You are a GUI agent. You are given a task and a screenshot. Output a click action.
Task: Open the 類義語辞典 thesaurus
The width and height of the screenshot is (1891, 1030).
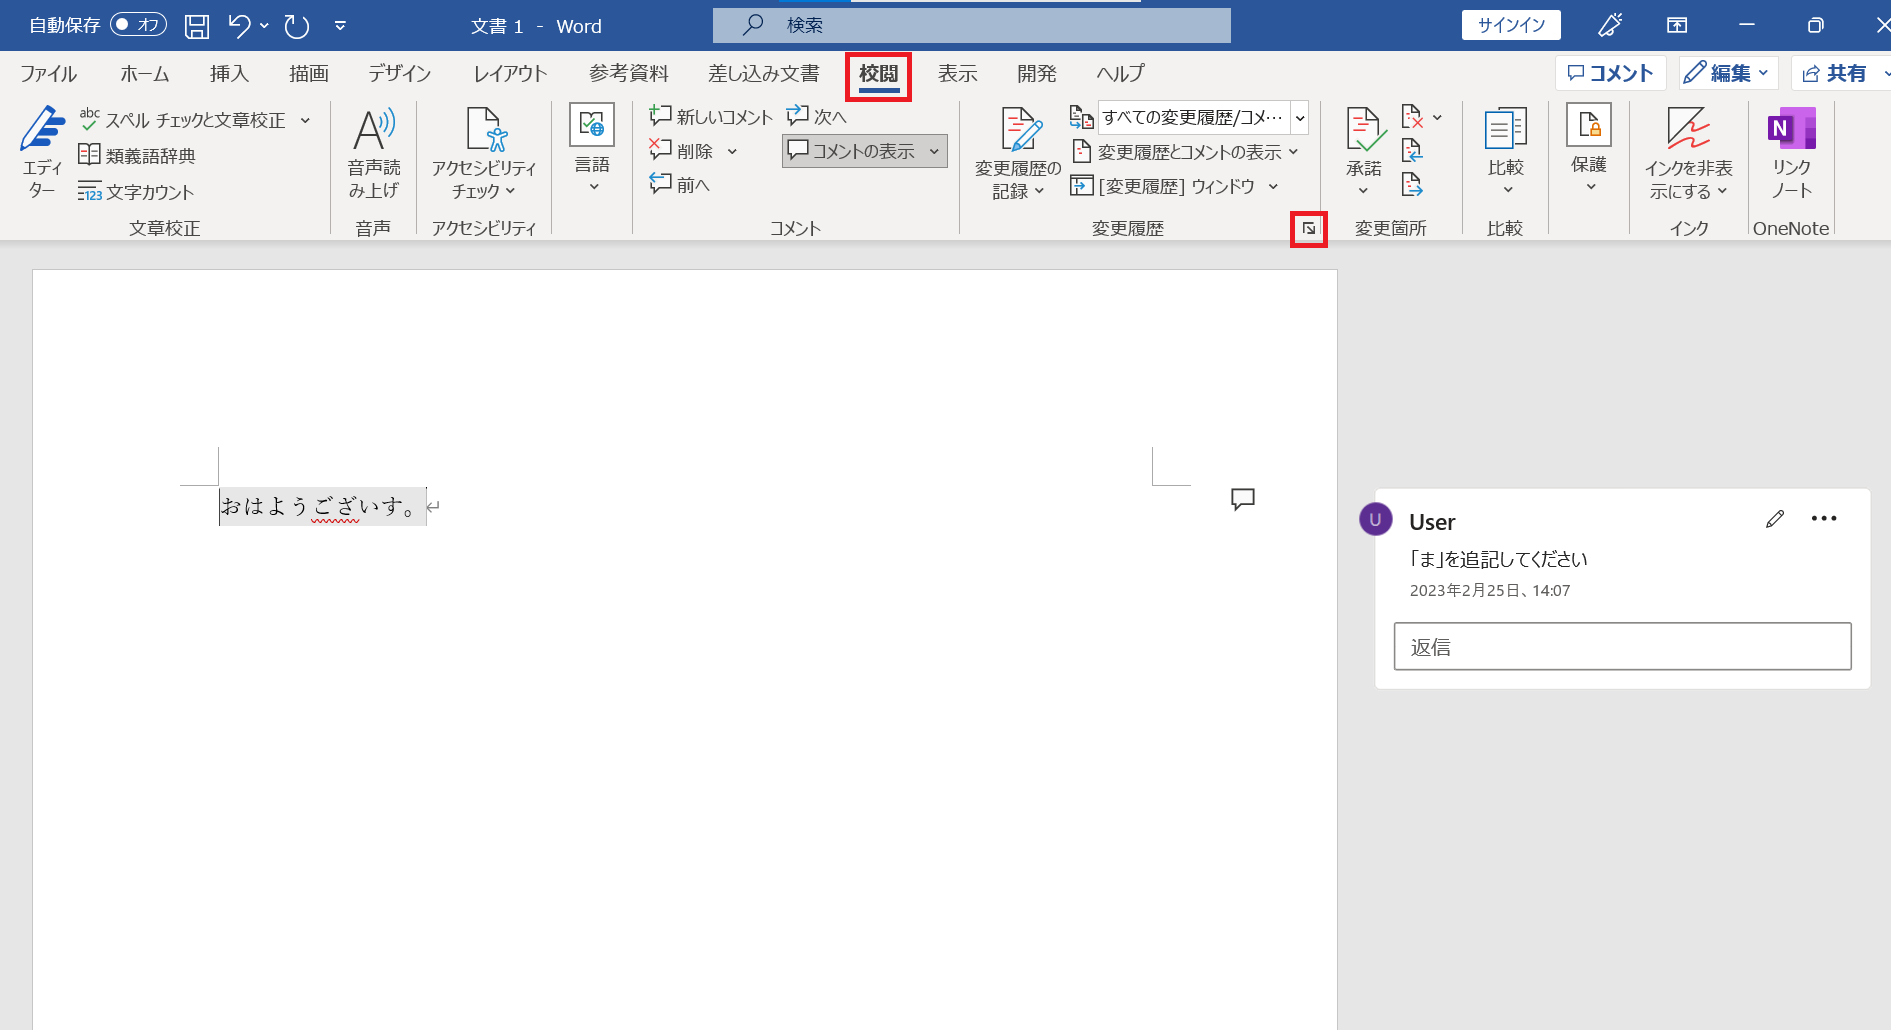(137, 155)
